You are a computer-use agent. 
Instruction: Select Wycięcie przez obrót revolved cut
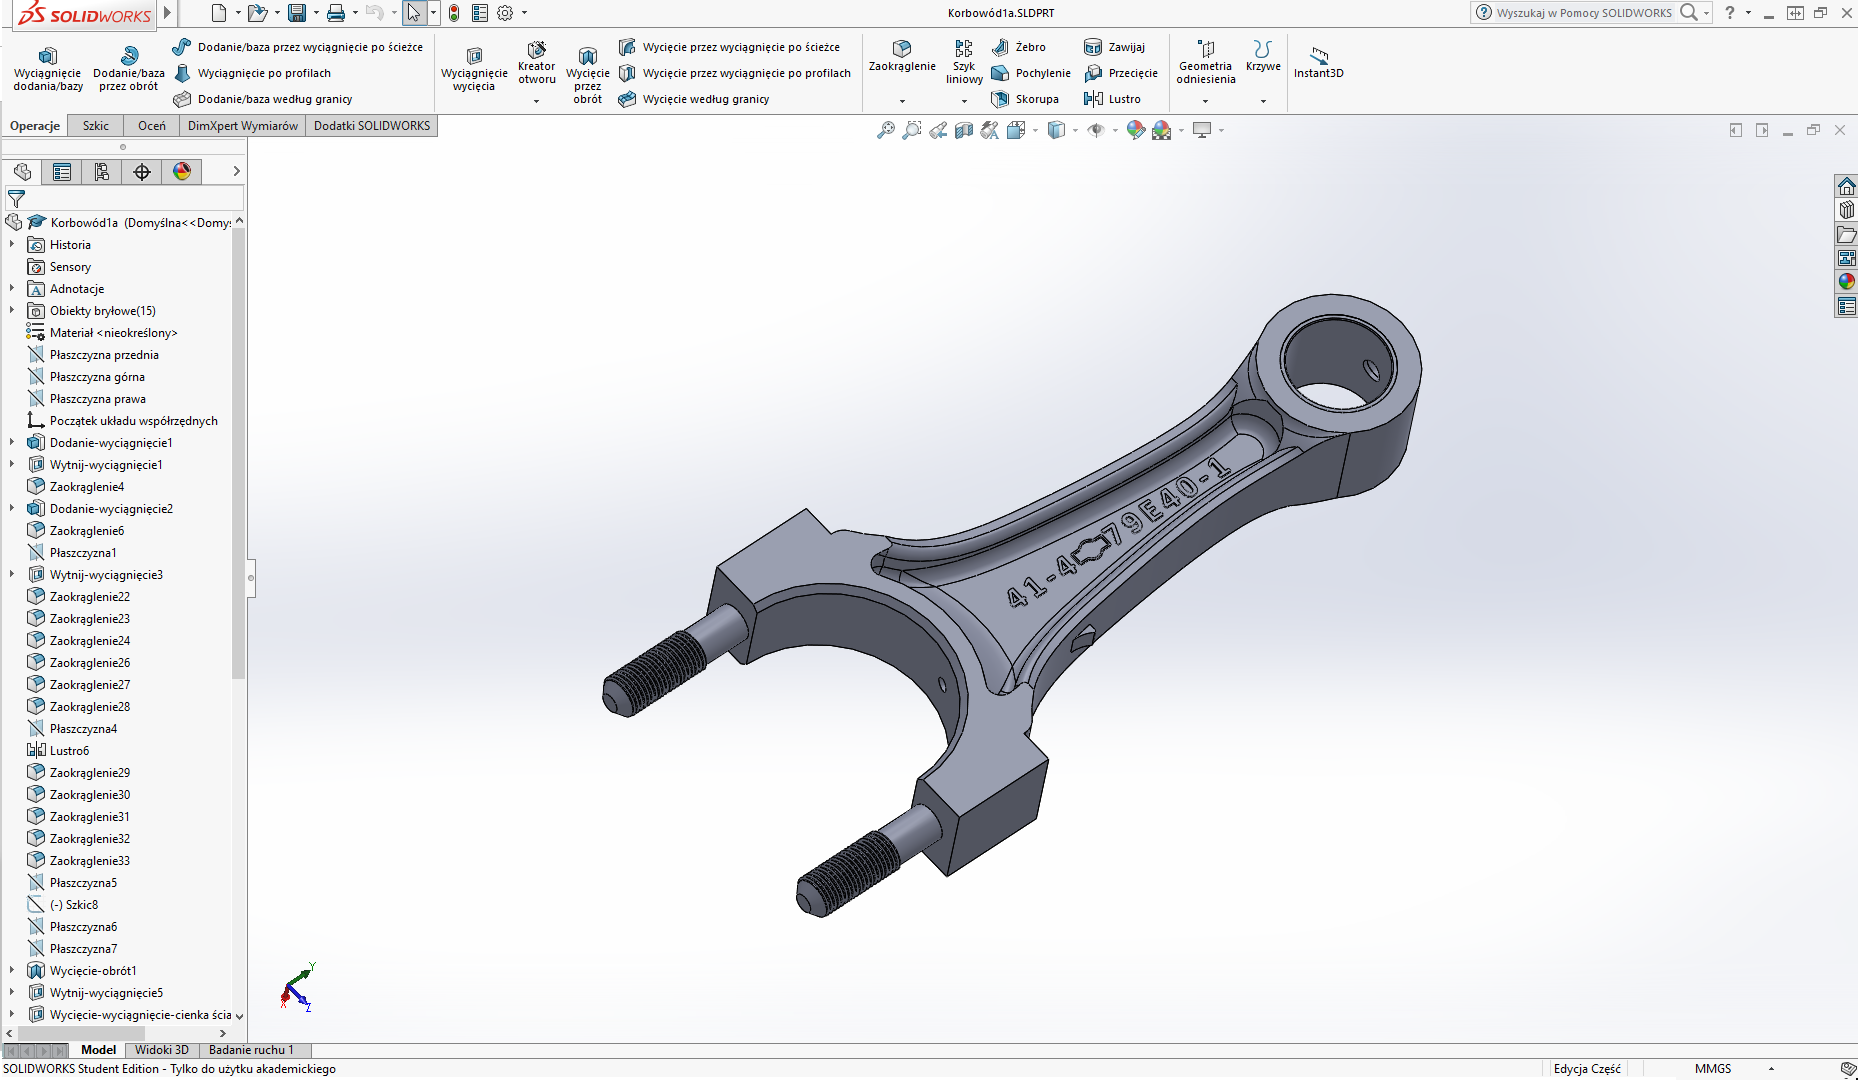[588, 74]
